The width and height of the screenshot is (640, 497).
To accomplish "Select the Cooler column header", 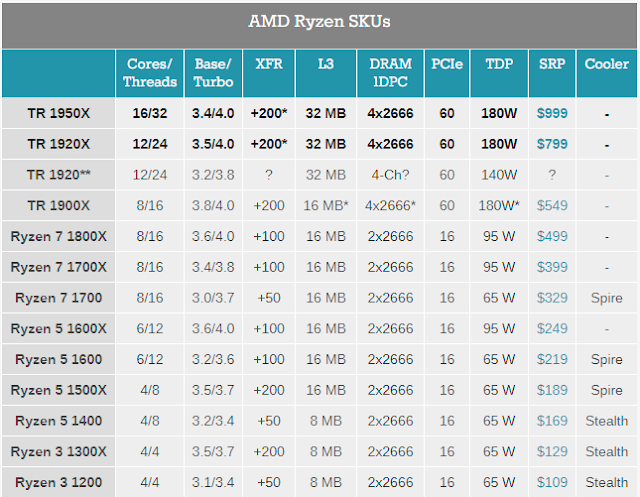I will coord(607,65).
